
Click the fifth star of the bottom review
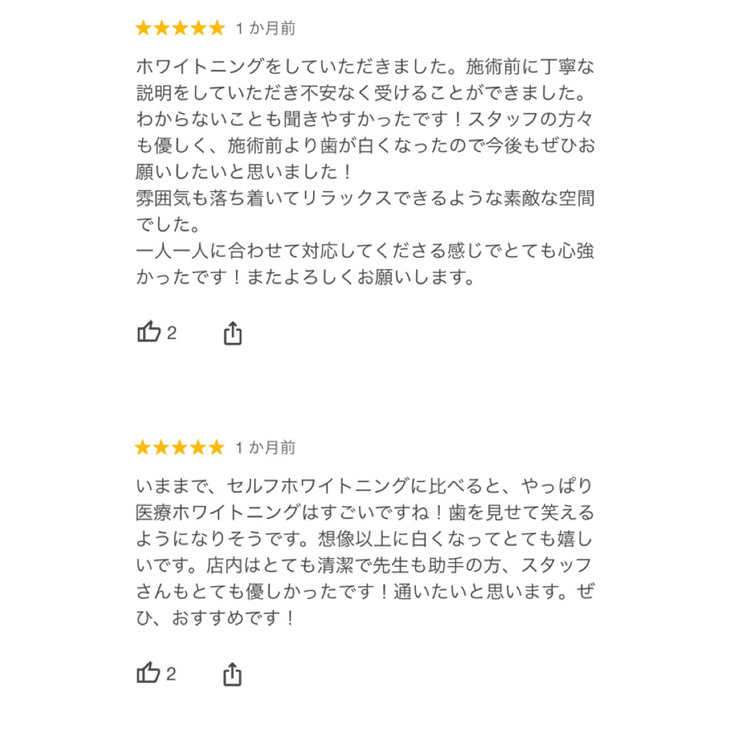click(217, 447)
